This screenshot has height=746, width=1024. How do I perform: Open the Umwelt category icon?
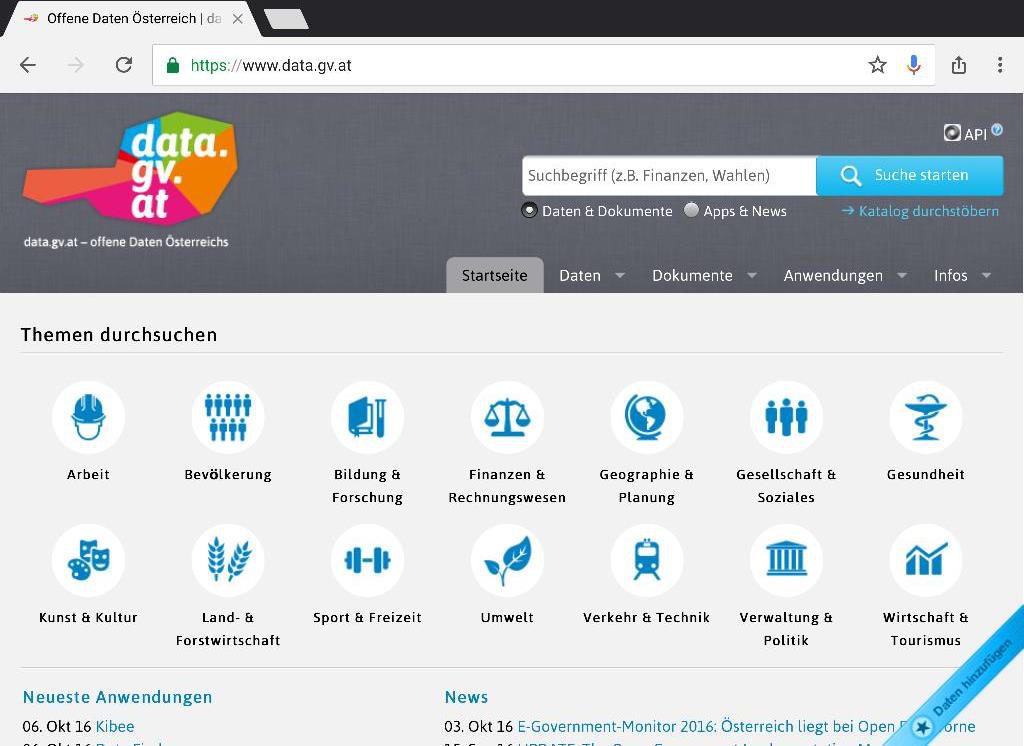click(507, 559)
